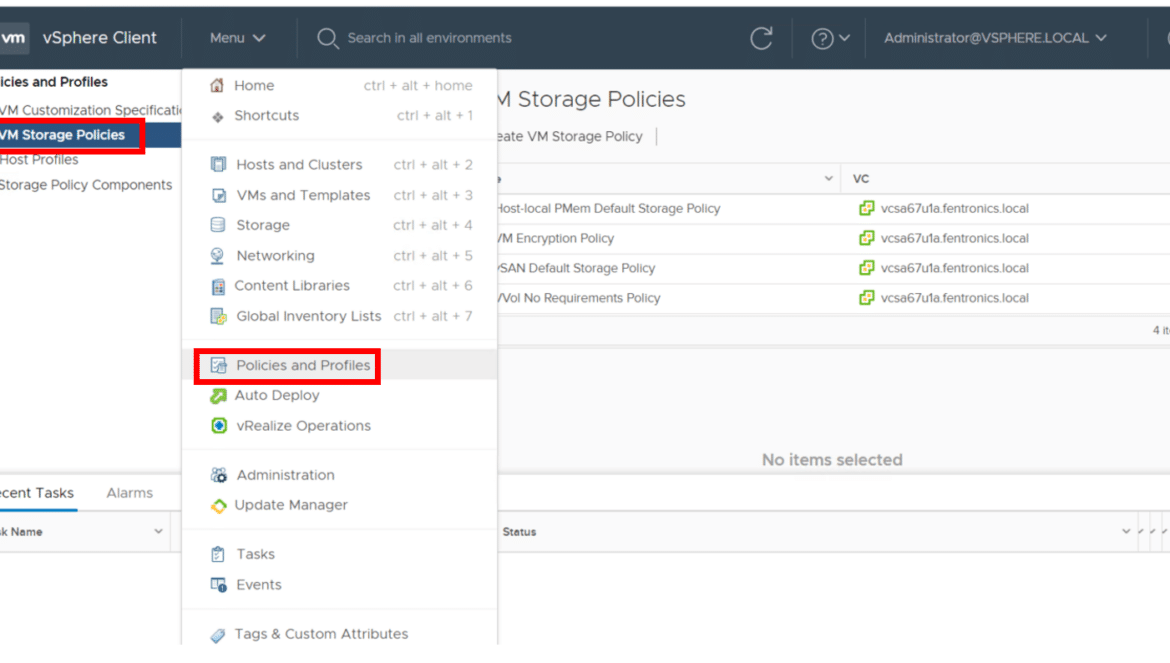This screenshot has width=1170, height=663.
Task: Click the Status column header
Action: point(519,532)
